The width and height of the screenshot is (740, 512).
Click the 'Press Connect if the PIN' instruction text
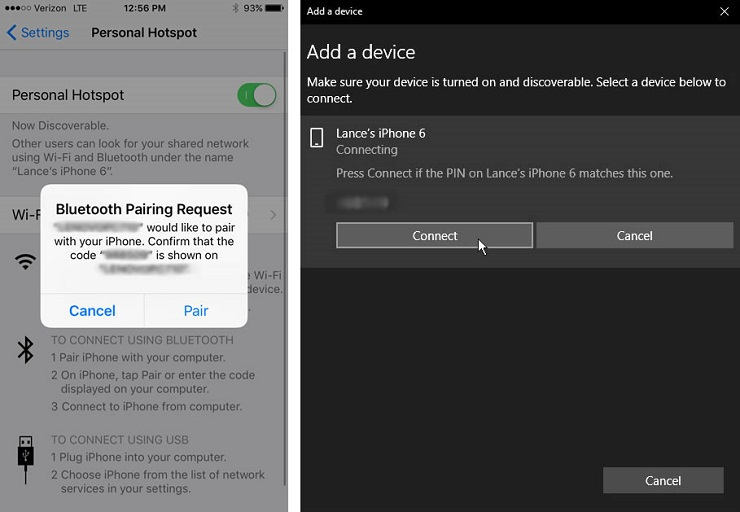pos(505,173)
